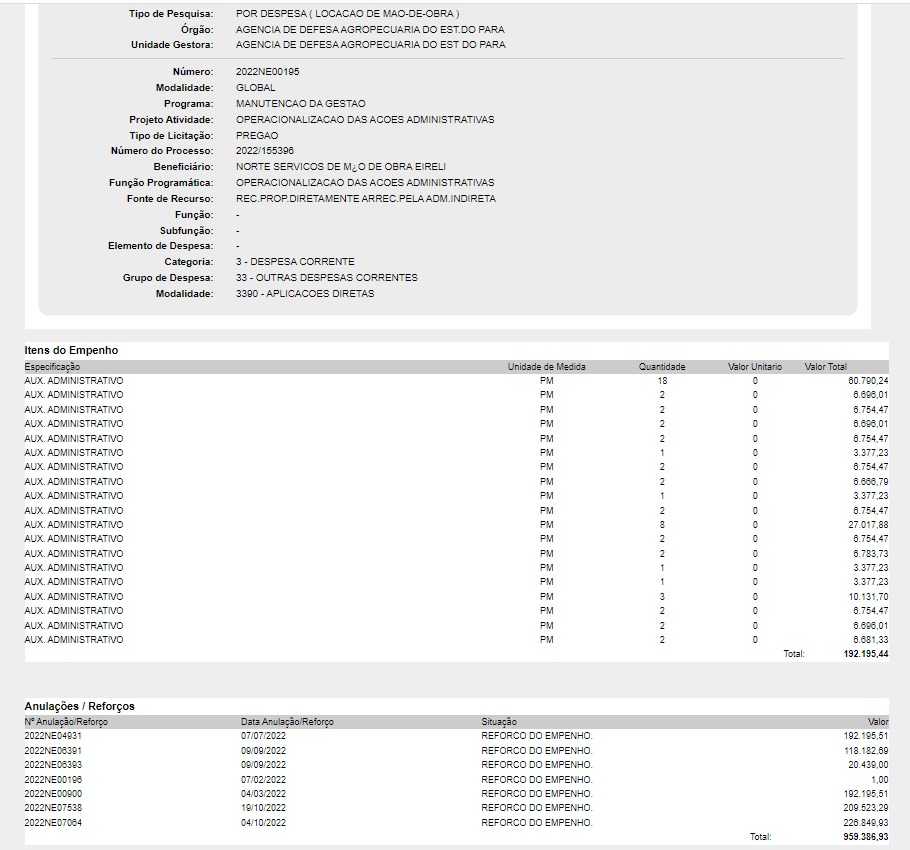Viewport: 910px width, 850px height.
Task: Click the Valor Total column header
Action: (825, 367)
